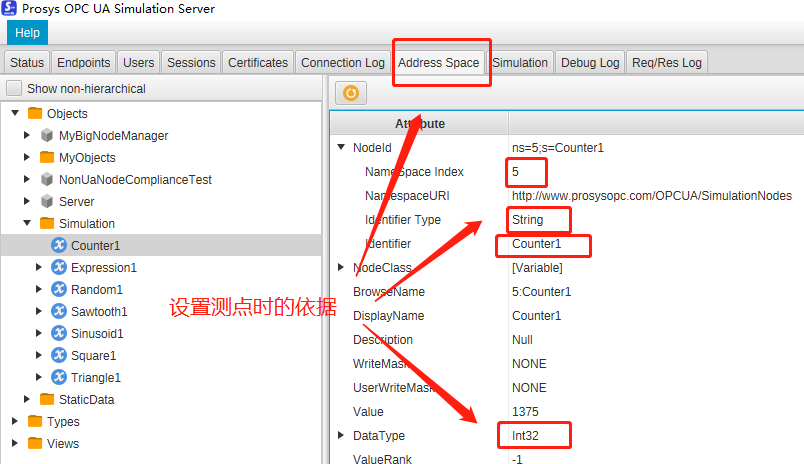Viewport: 804px width, 464px height.
Task: Expand the NodeClass attribute row
Action: point(340,267)
